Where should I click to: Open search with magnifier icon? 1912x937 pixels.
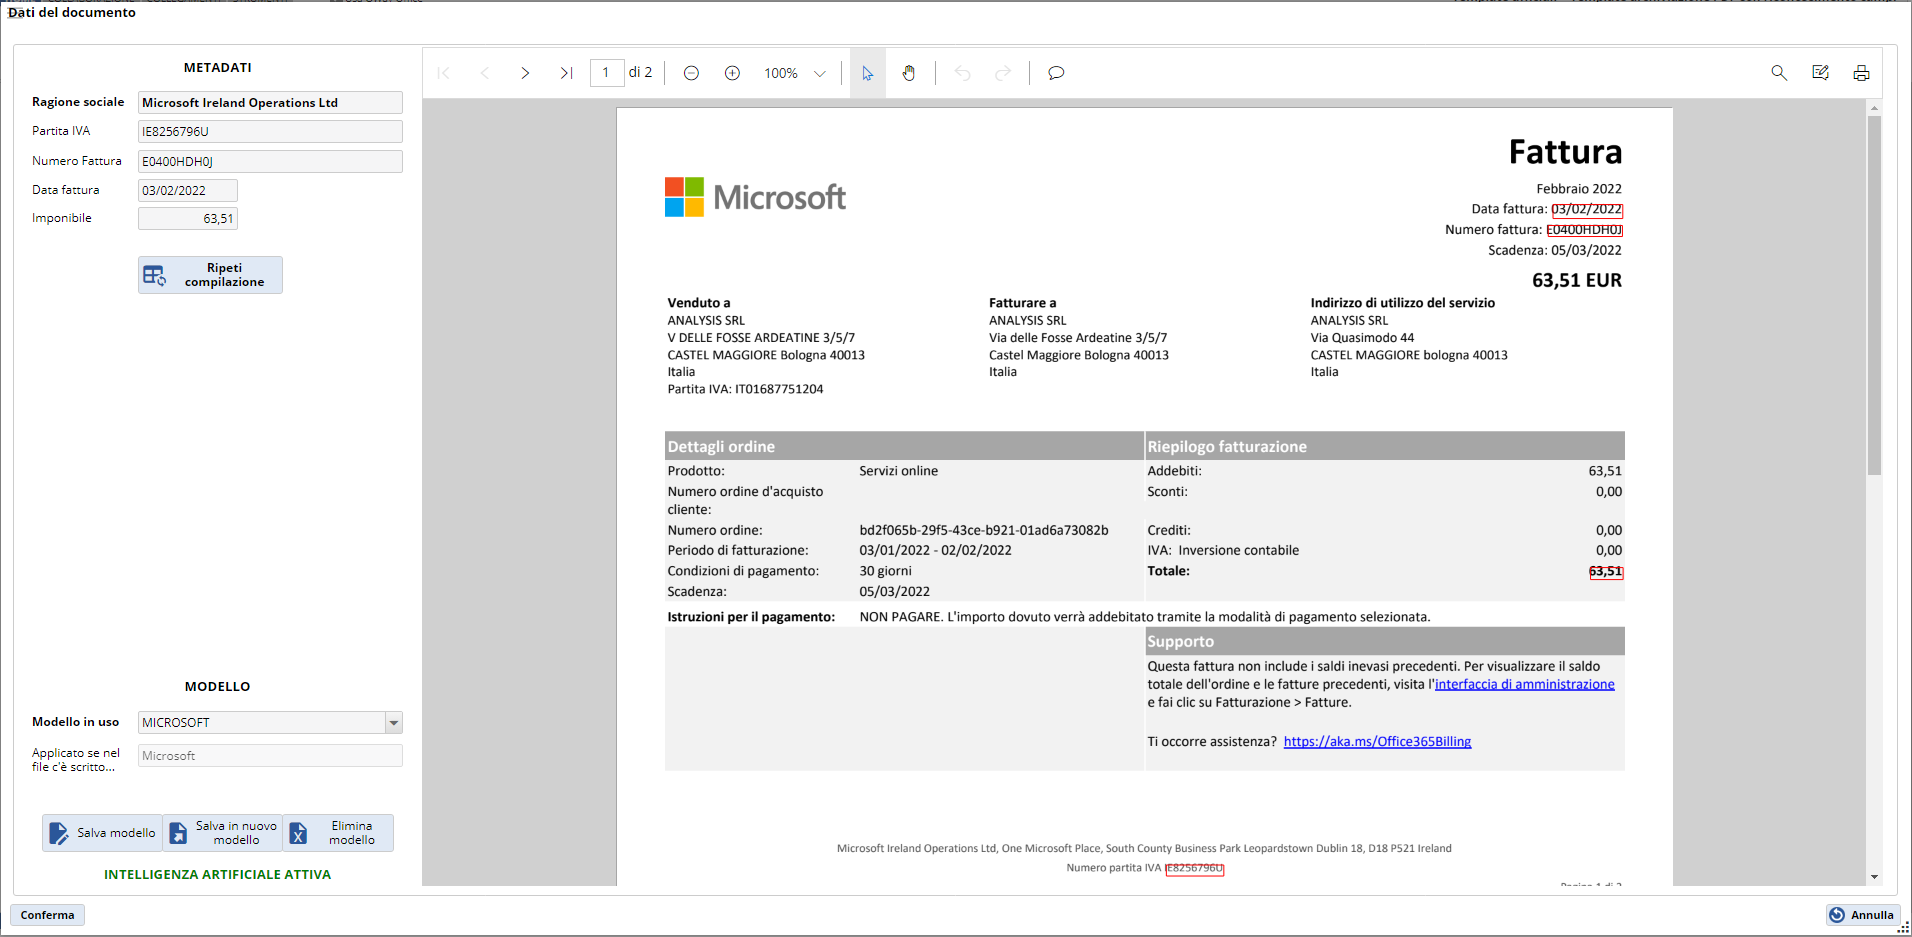coord(1779,73)
